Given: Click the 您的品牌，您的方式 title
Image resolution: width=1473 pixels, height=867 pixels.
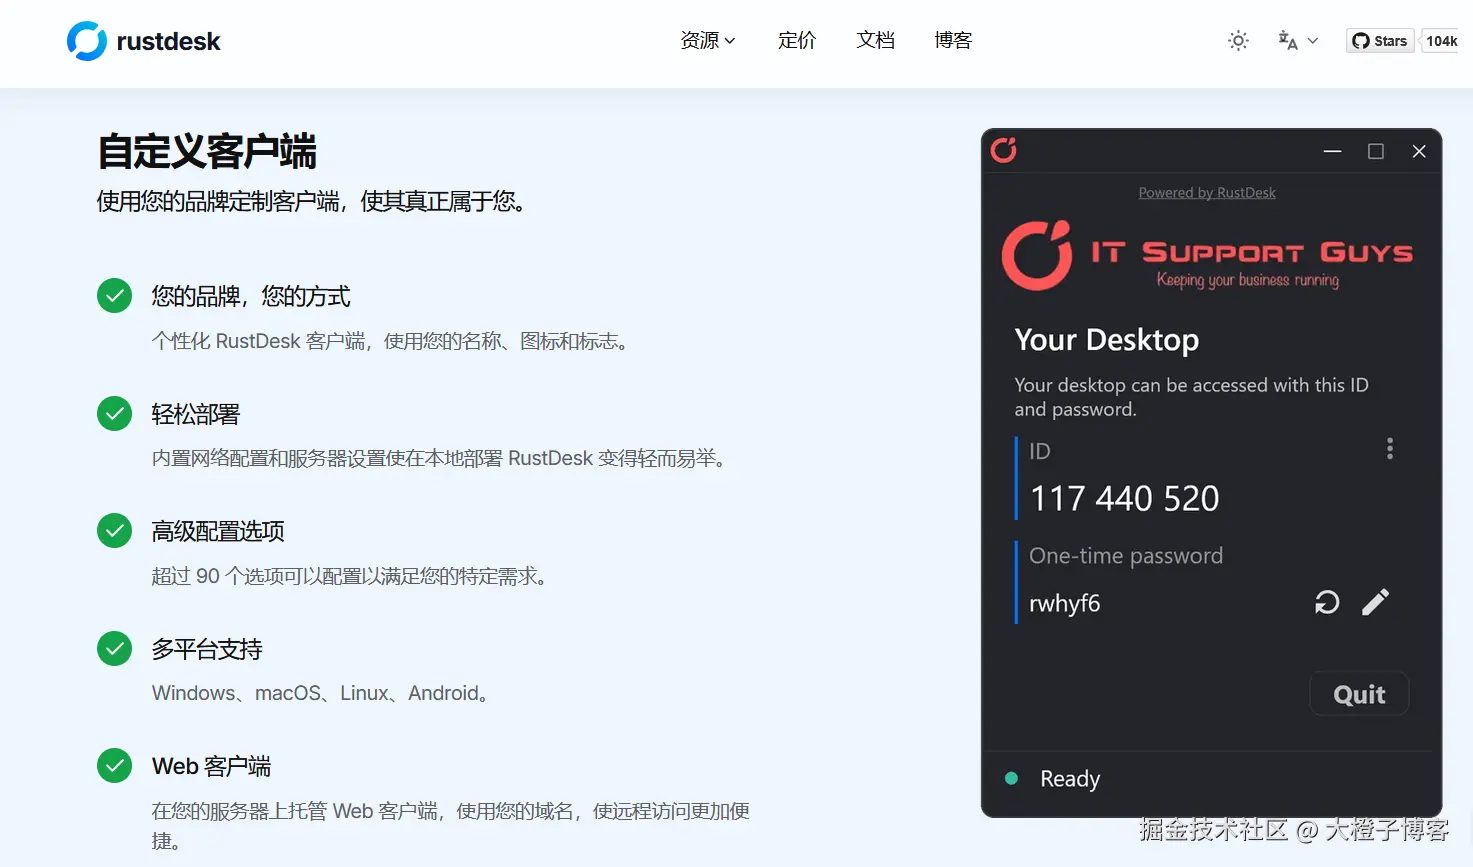Looking at the screenshot, I should click(251, 297).
